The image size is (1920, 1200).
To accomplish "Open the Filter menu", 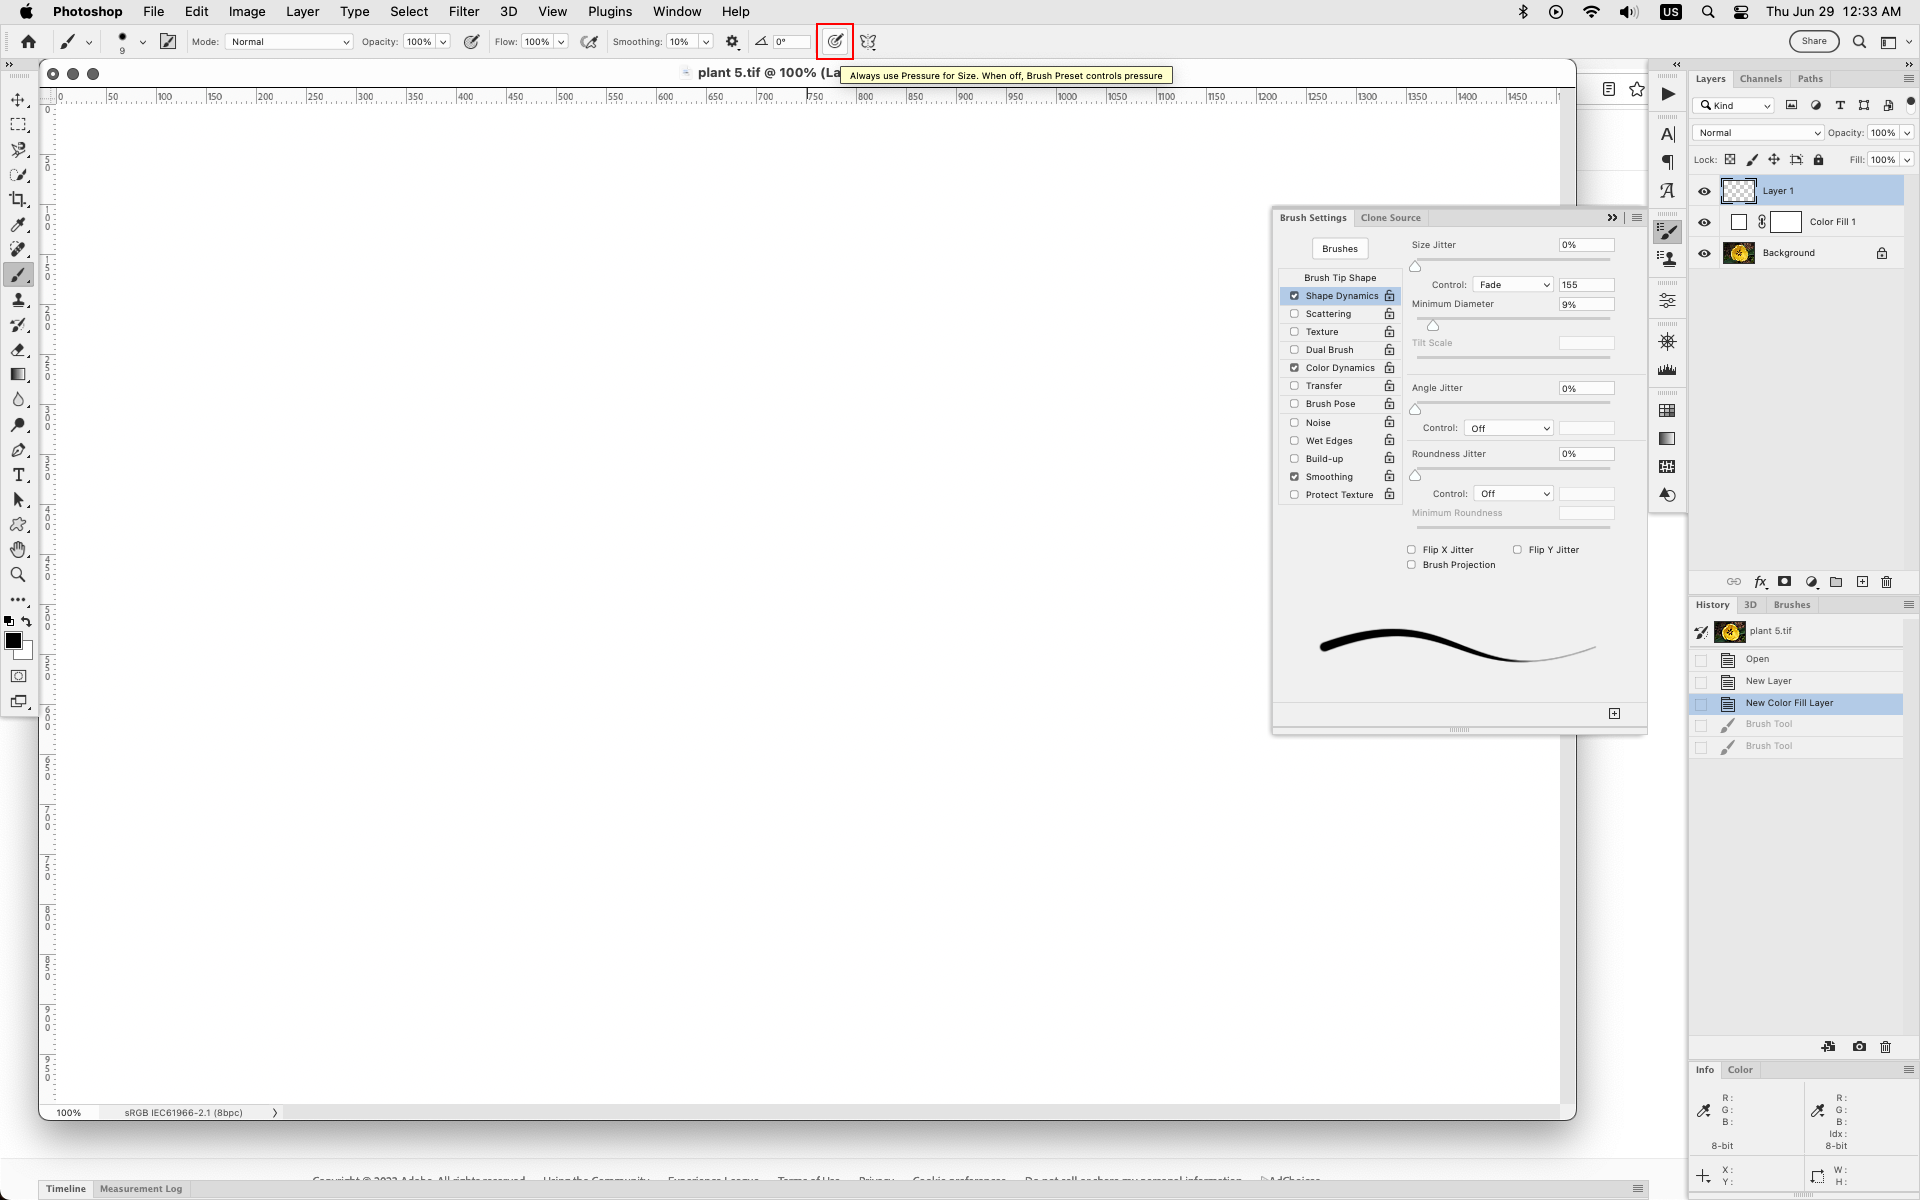I will coord(463,11).
